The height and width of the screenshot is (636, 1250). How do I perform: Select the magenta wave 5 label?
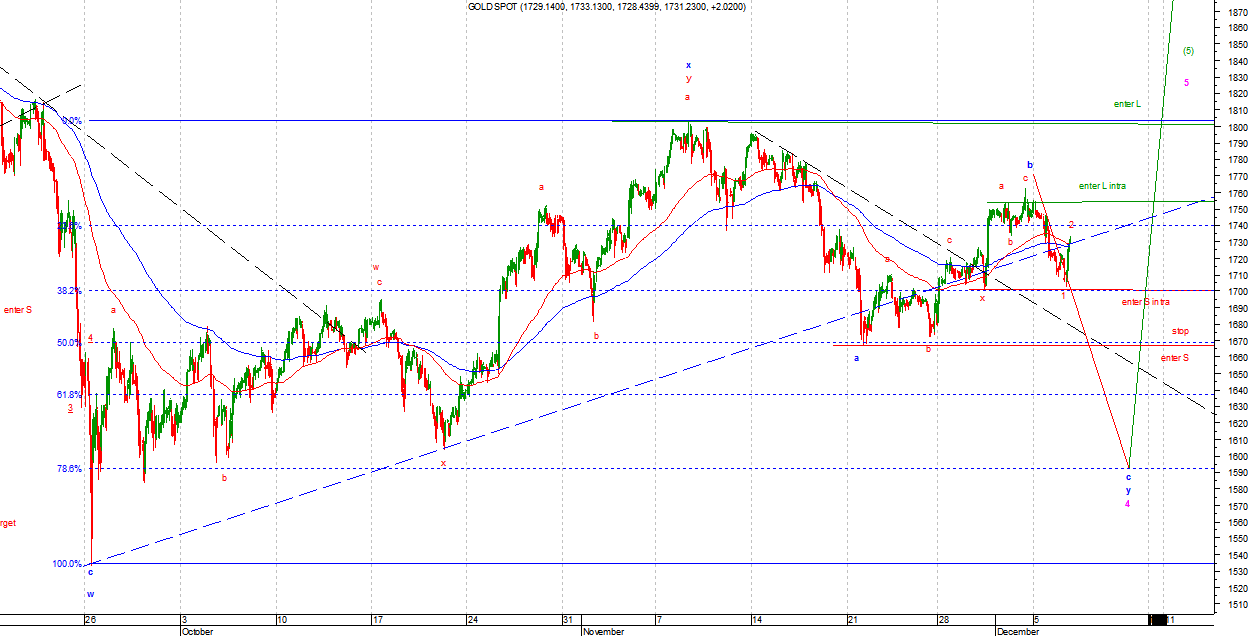(x=1186, y=82)
